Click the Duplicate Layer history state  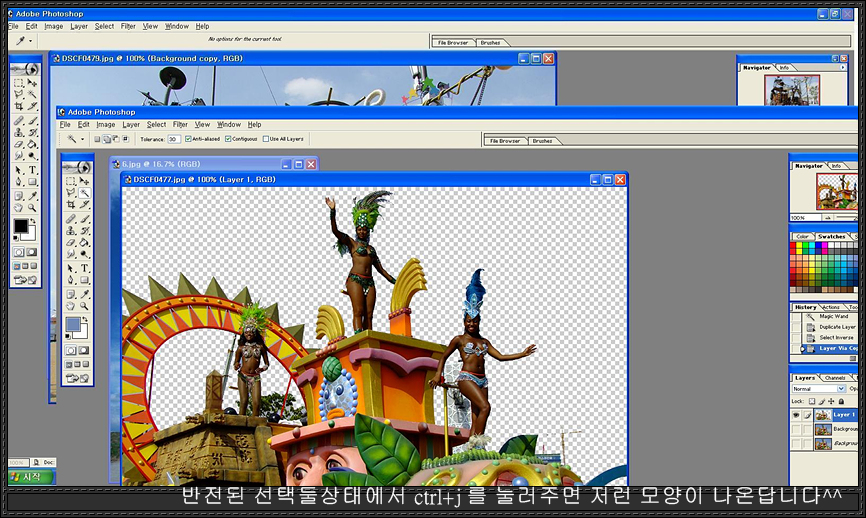[x=837, y=327]
